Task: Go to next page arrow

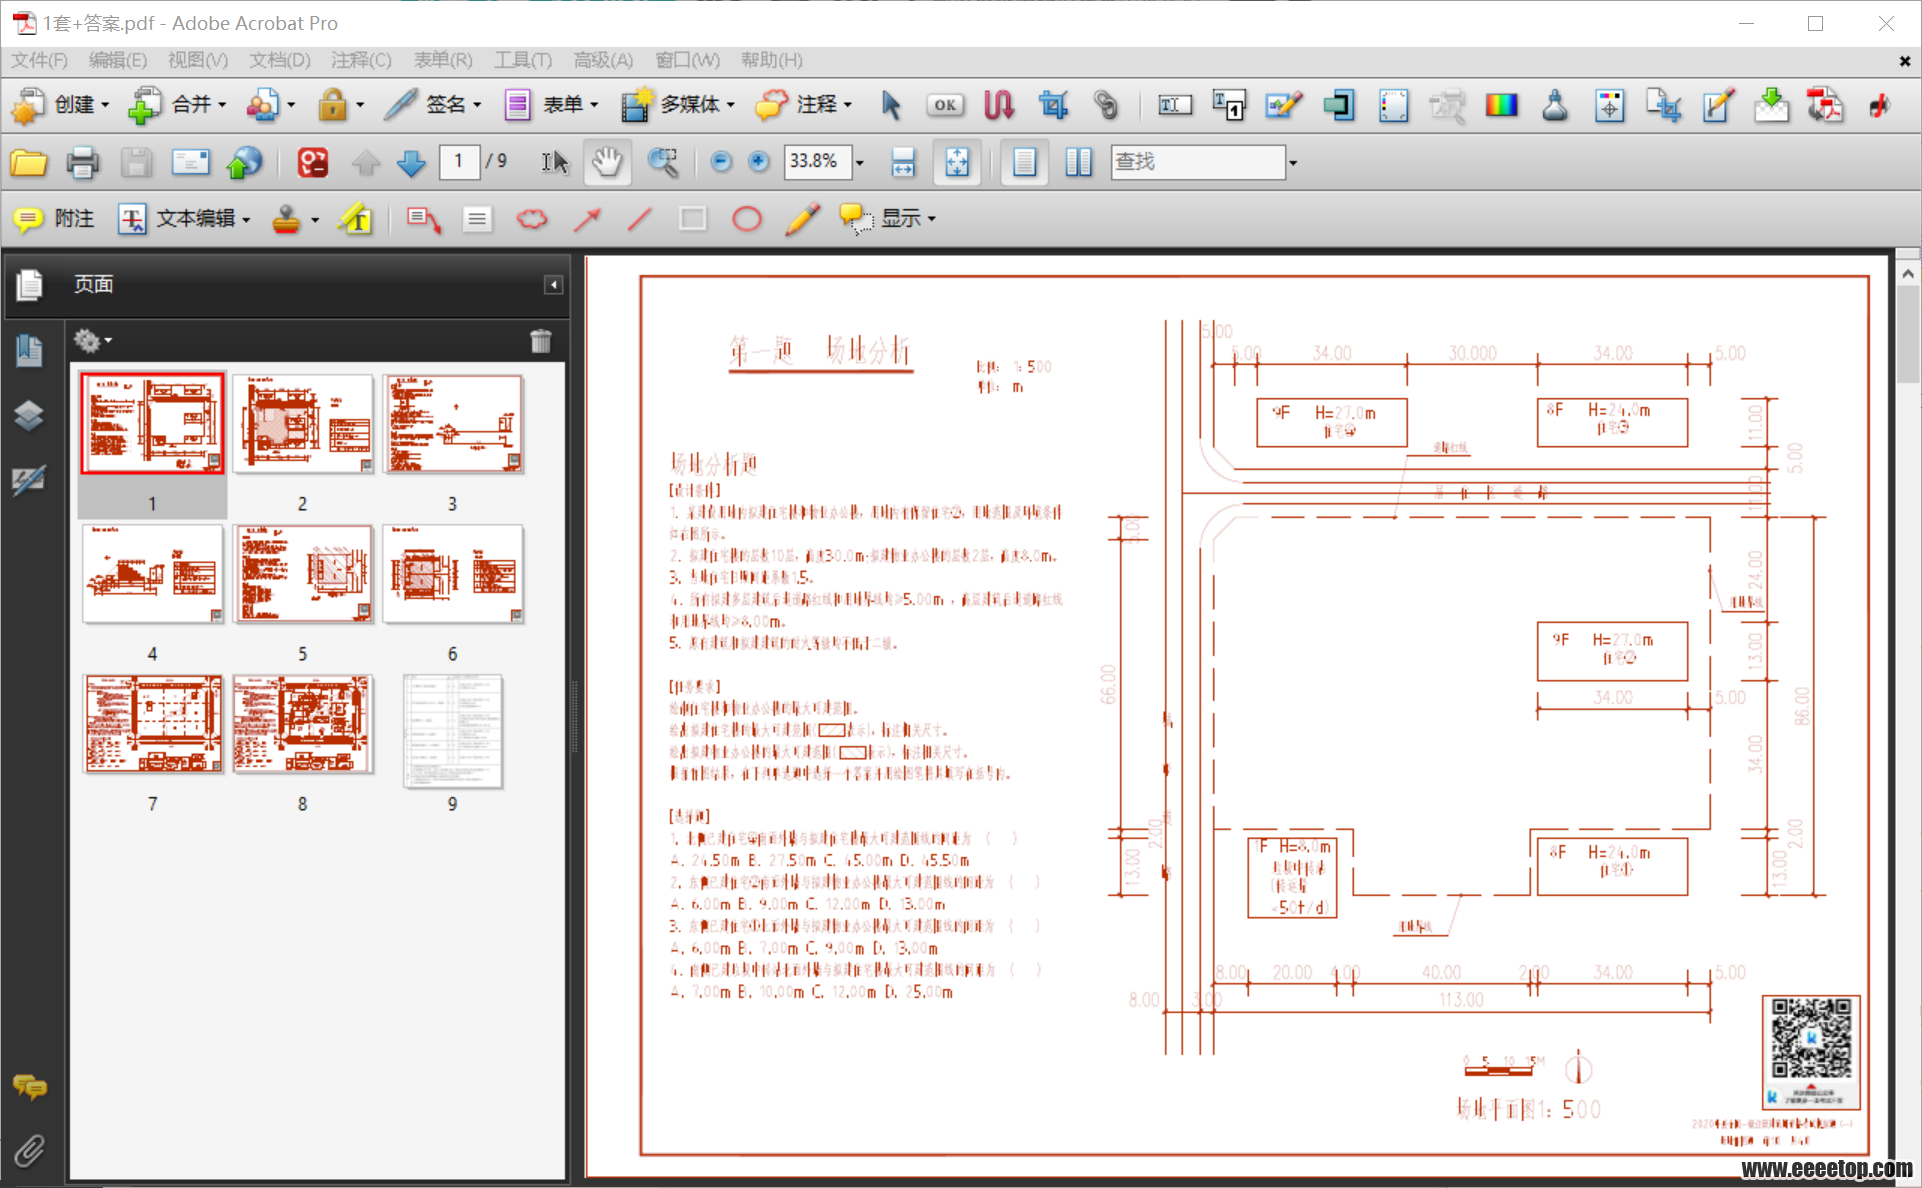Action: [411, 162]
